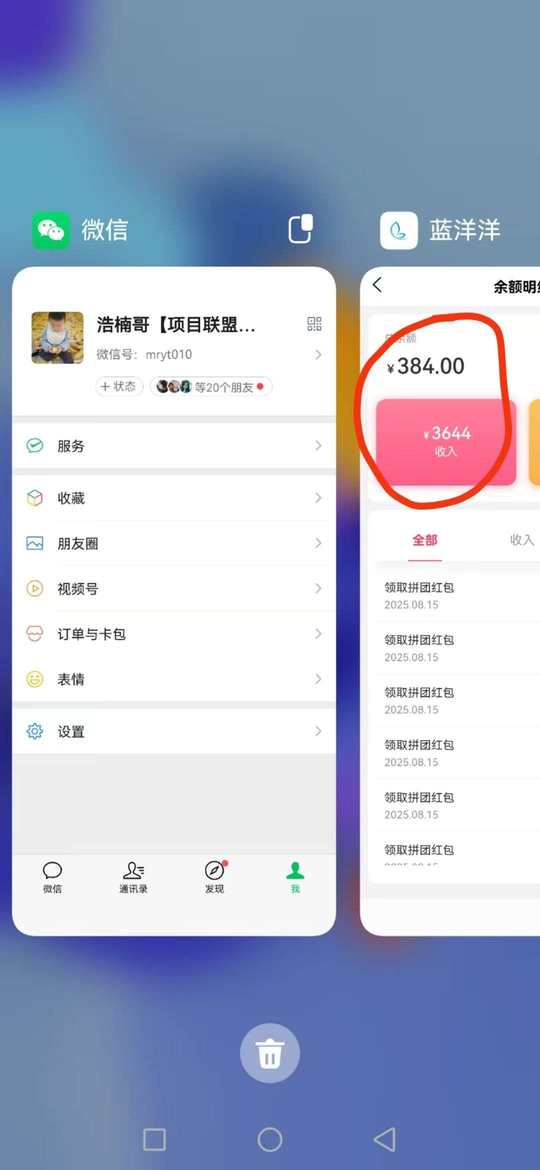Add a status with 状态 button

click(x=119, y=387)
